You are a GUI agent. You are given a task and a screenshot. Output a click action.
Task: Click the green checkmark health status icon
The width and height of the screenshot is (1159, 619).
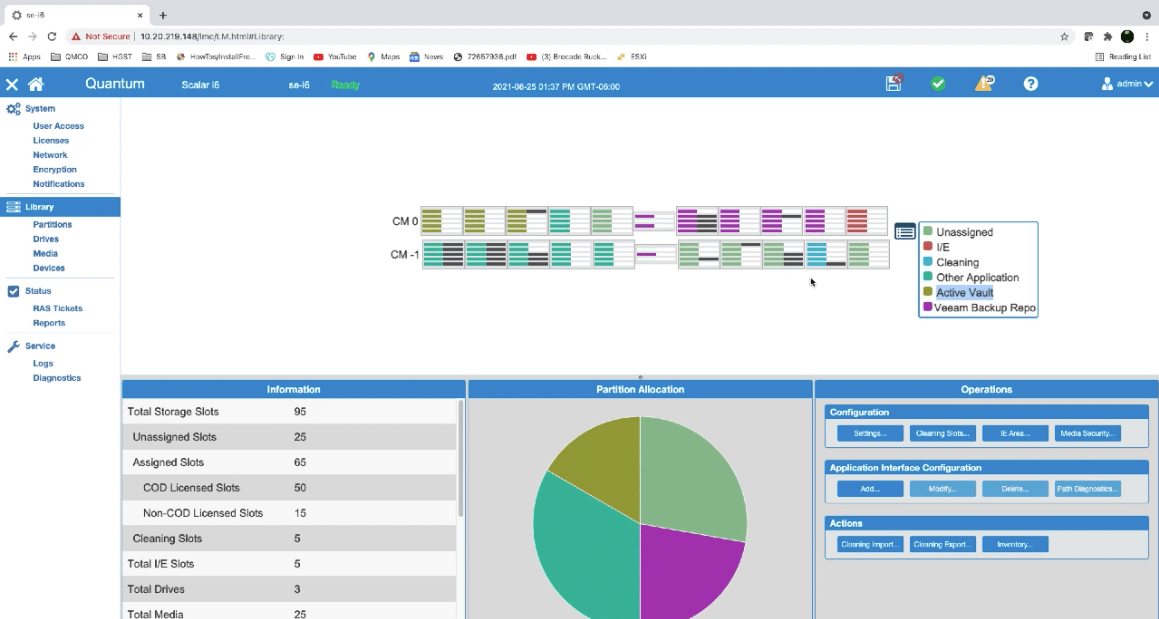[938, 84]
